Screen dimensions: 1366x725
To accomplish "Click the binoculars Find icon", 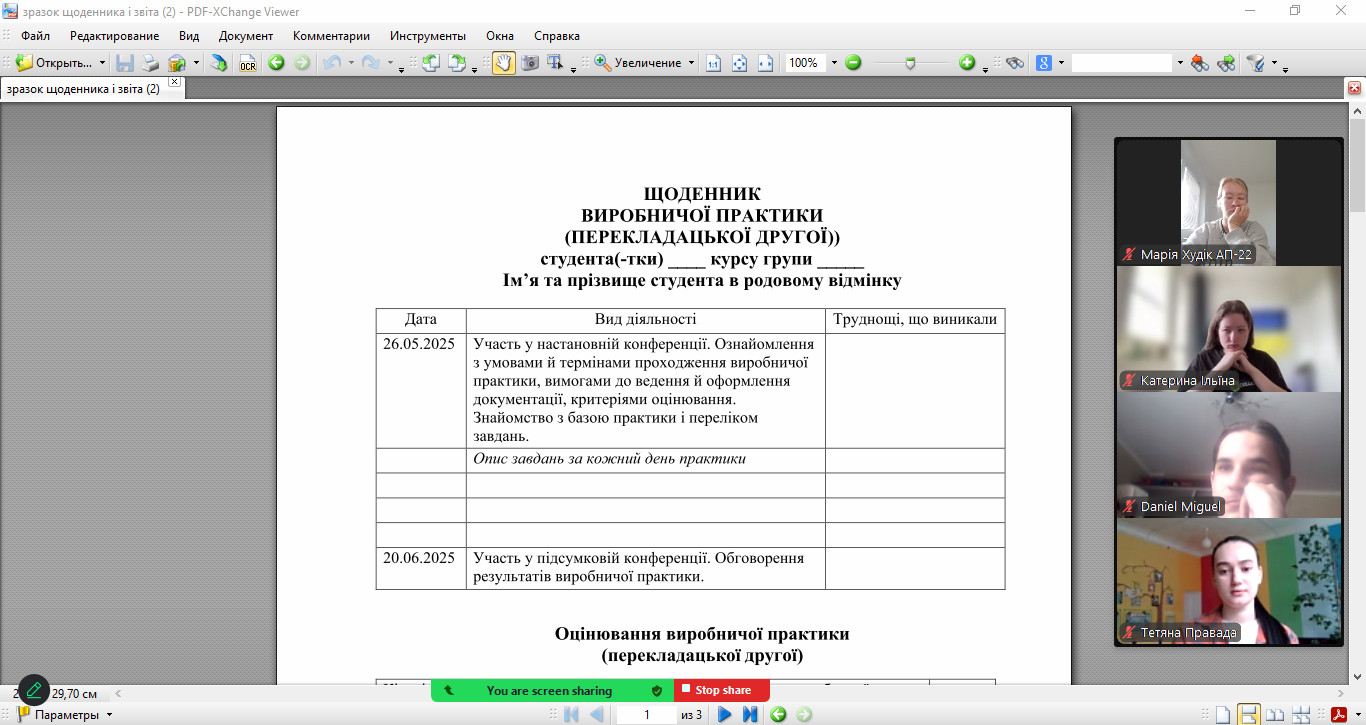I will point(1015,63).
